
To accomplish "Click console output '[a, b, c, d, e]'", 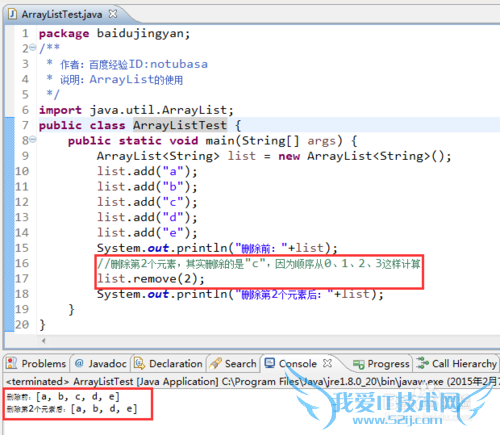I will tap(78, 396).
